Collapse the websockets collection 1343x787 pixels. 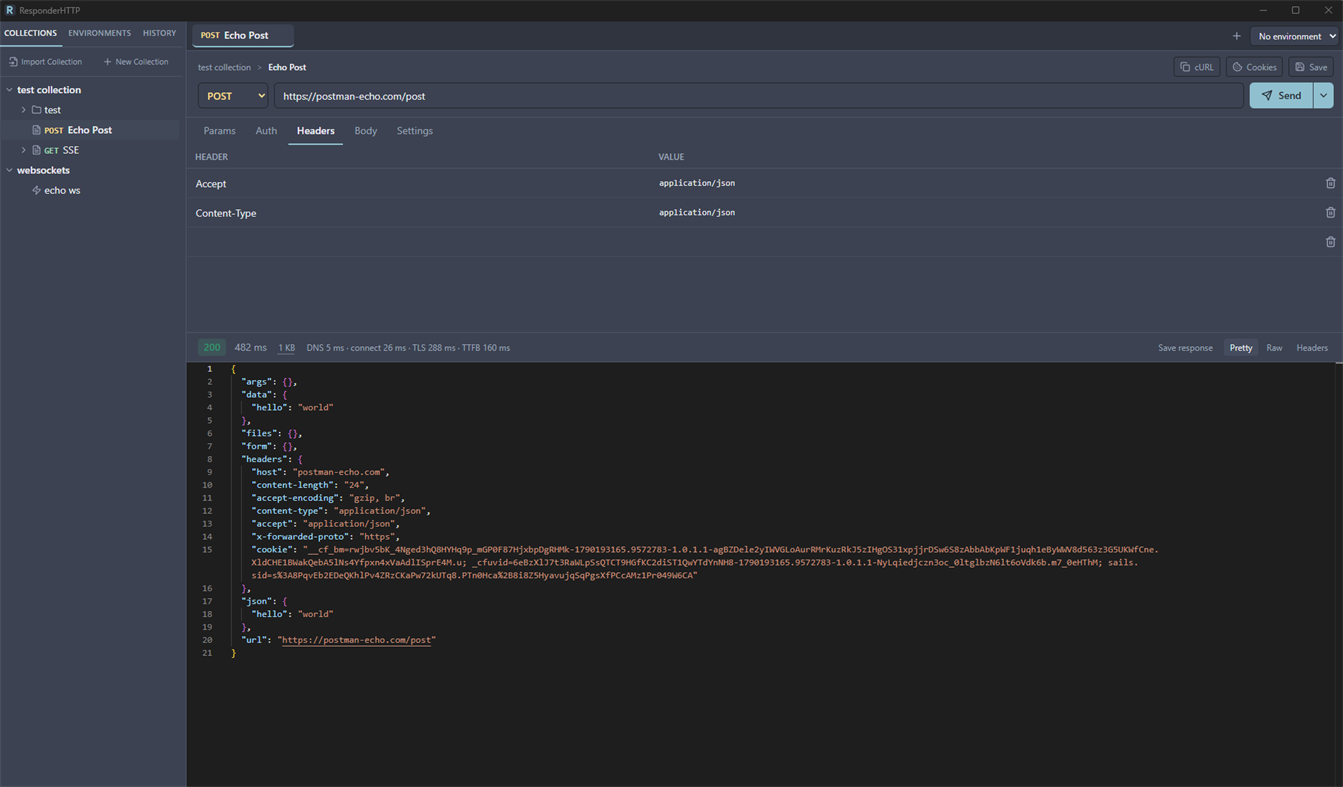tap(10, 170)
